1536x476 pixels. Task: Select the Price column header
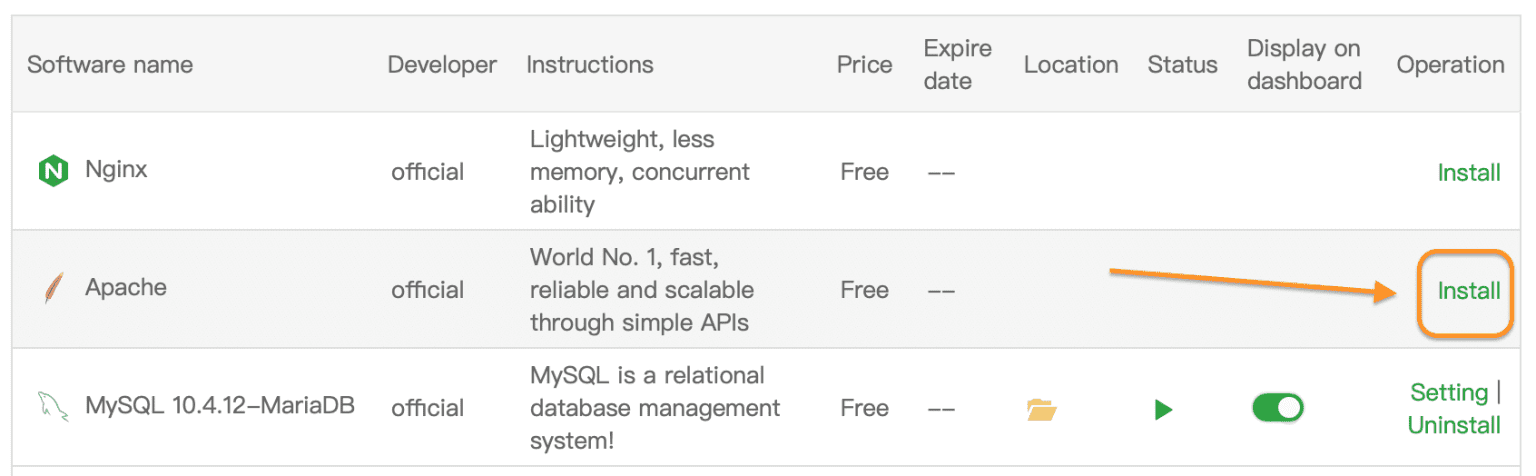(x=864, y=65)
